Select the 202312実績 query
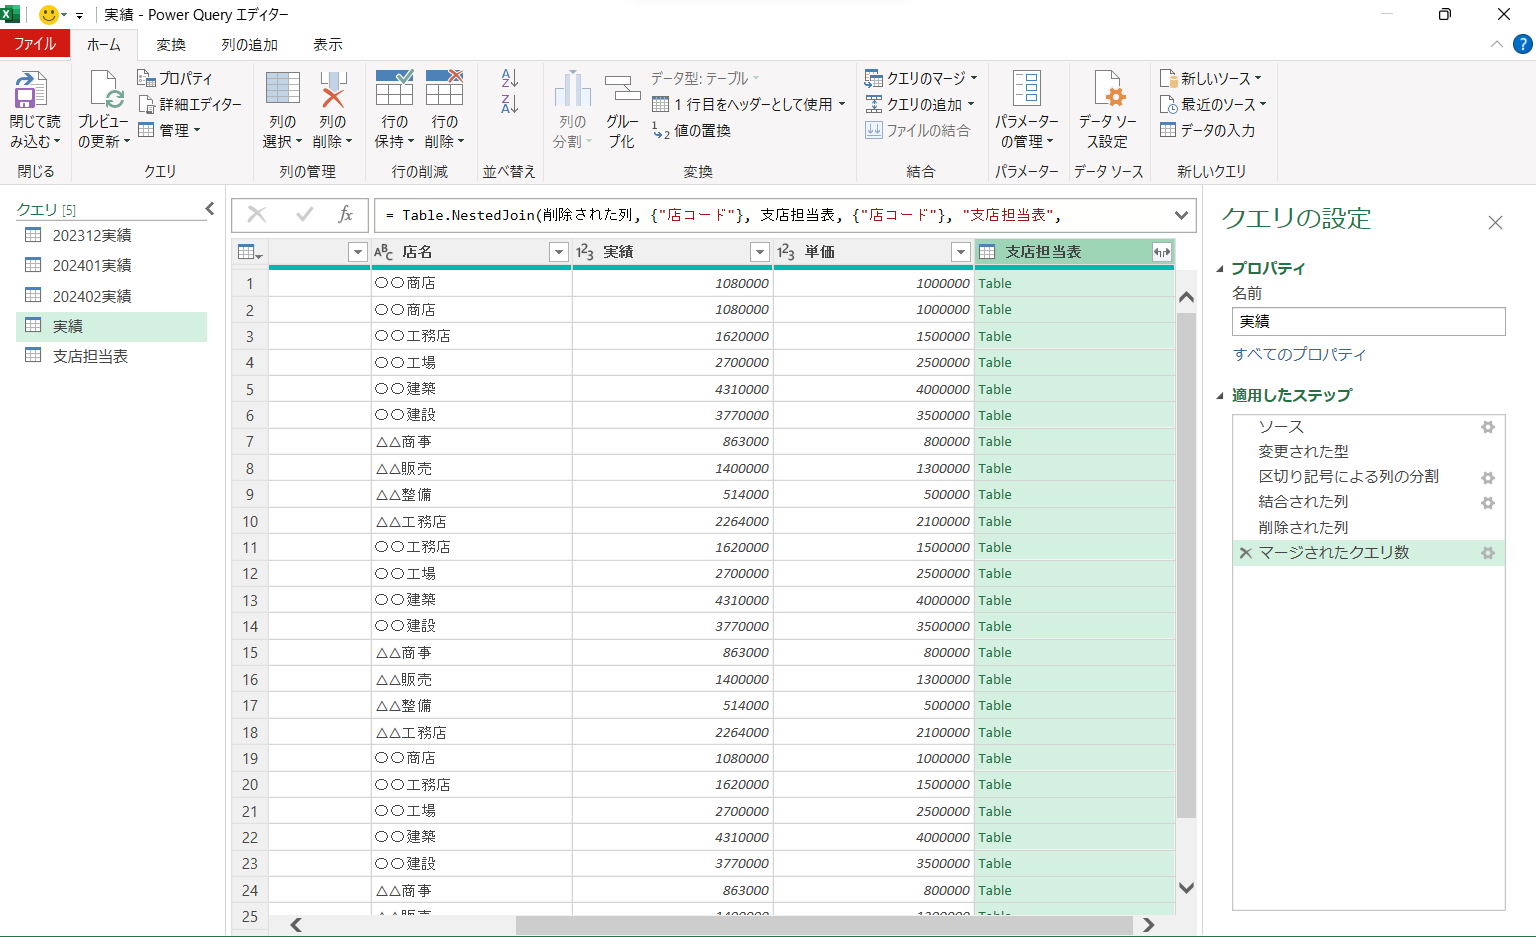The image size is (1536, 937). coord(111,235)
